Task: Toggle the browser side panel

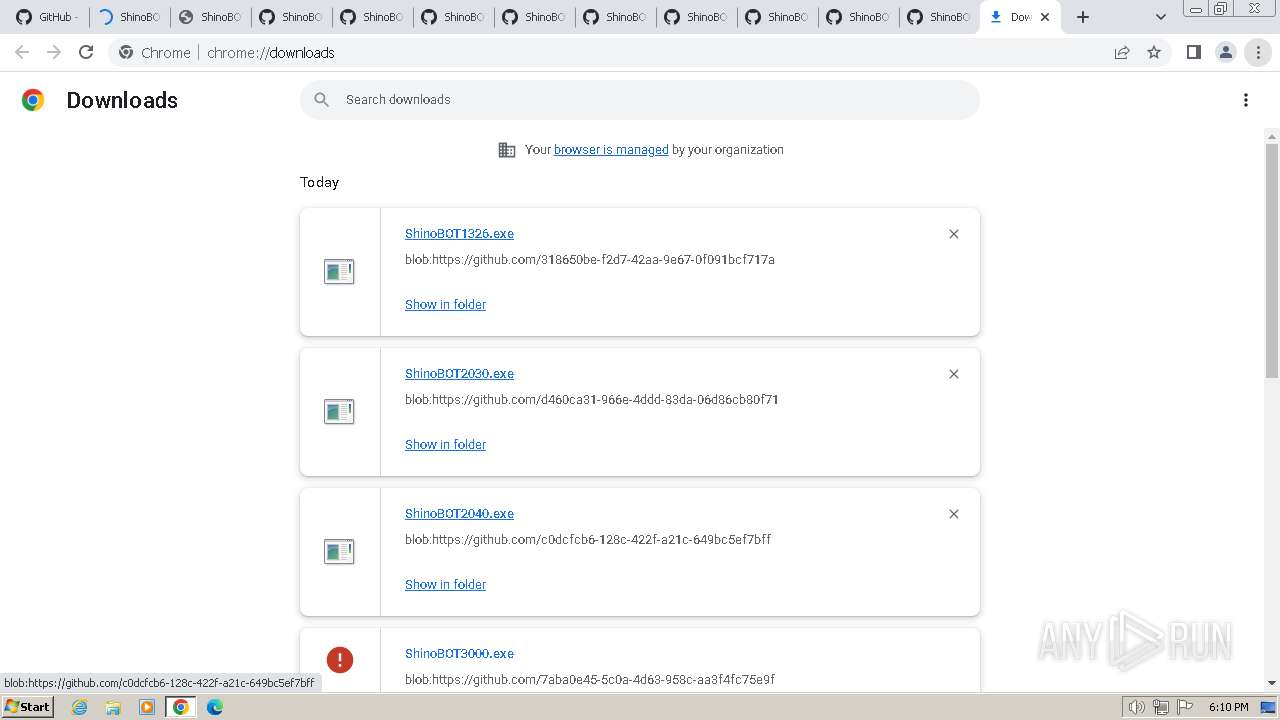Action: (x=1193, y=52)
